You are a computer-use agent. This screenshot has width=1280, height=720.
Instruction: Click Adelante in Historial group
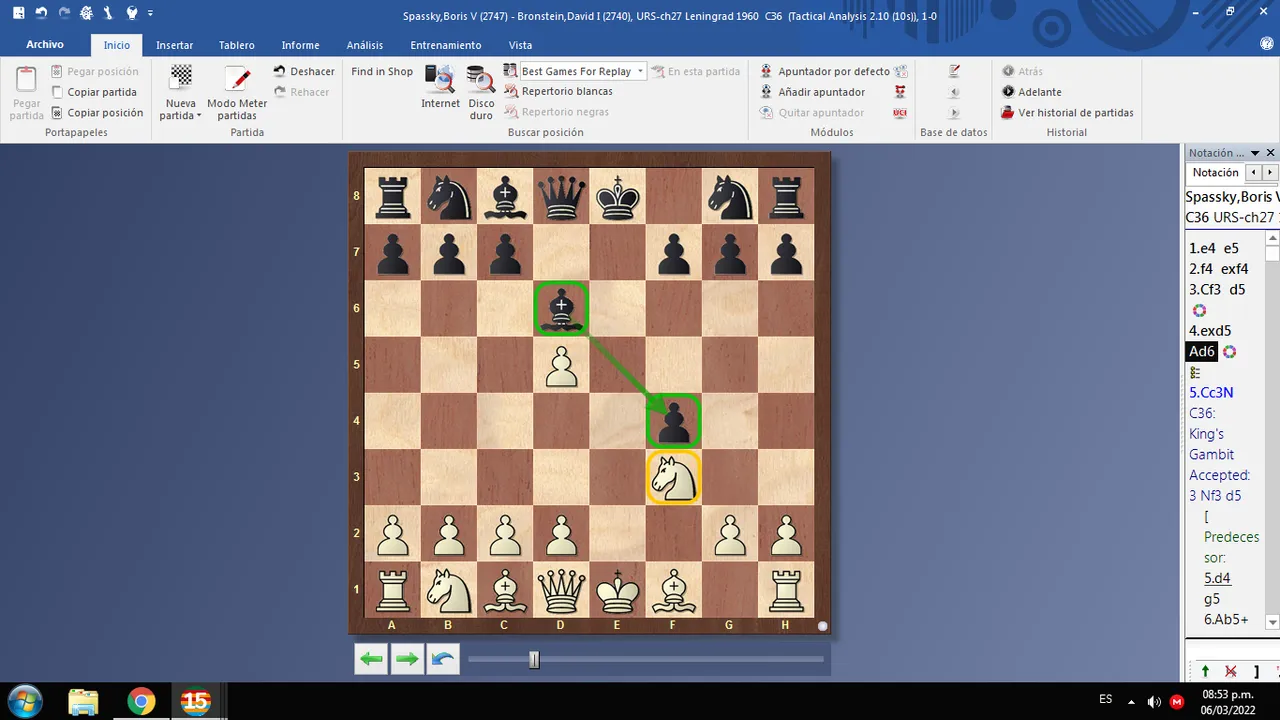tap(1032, 92)
